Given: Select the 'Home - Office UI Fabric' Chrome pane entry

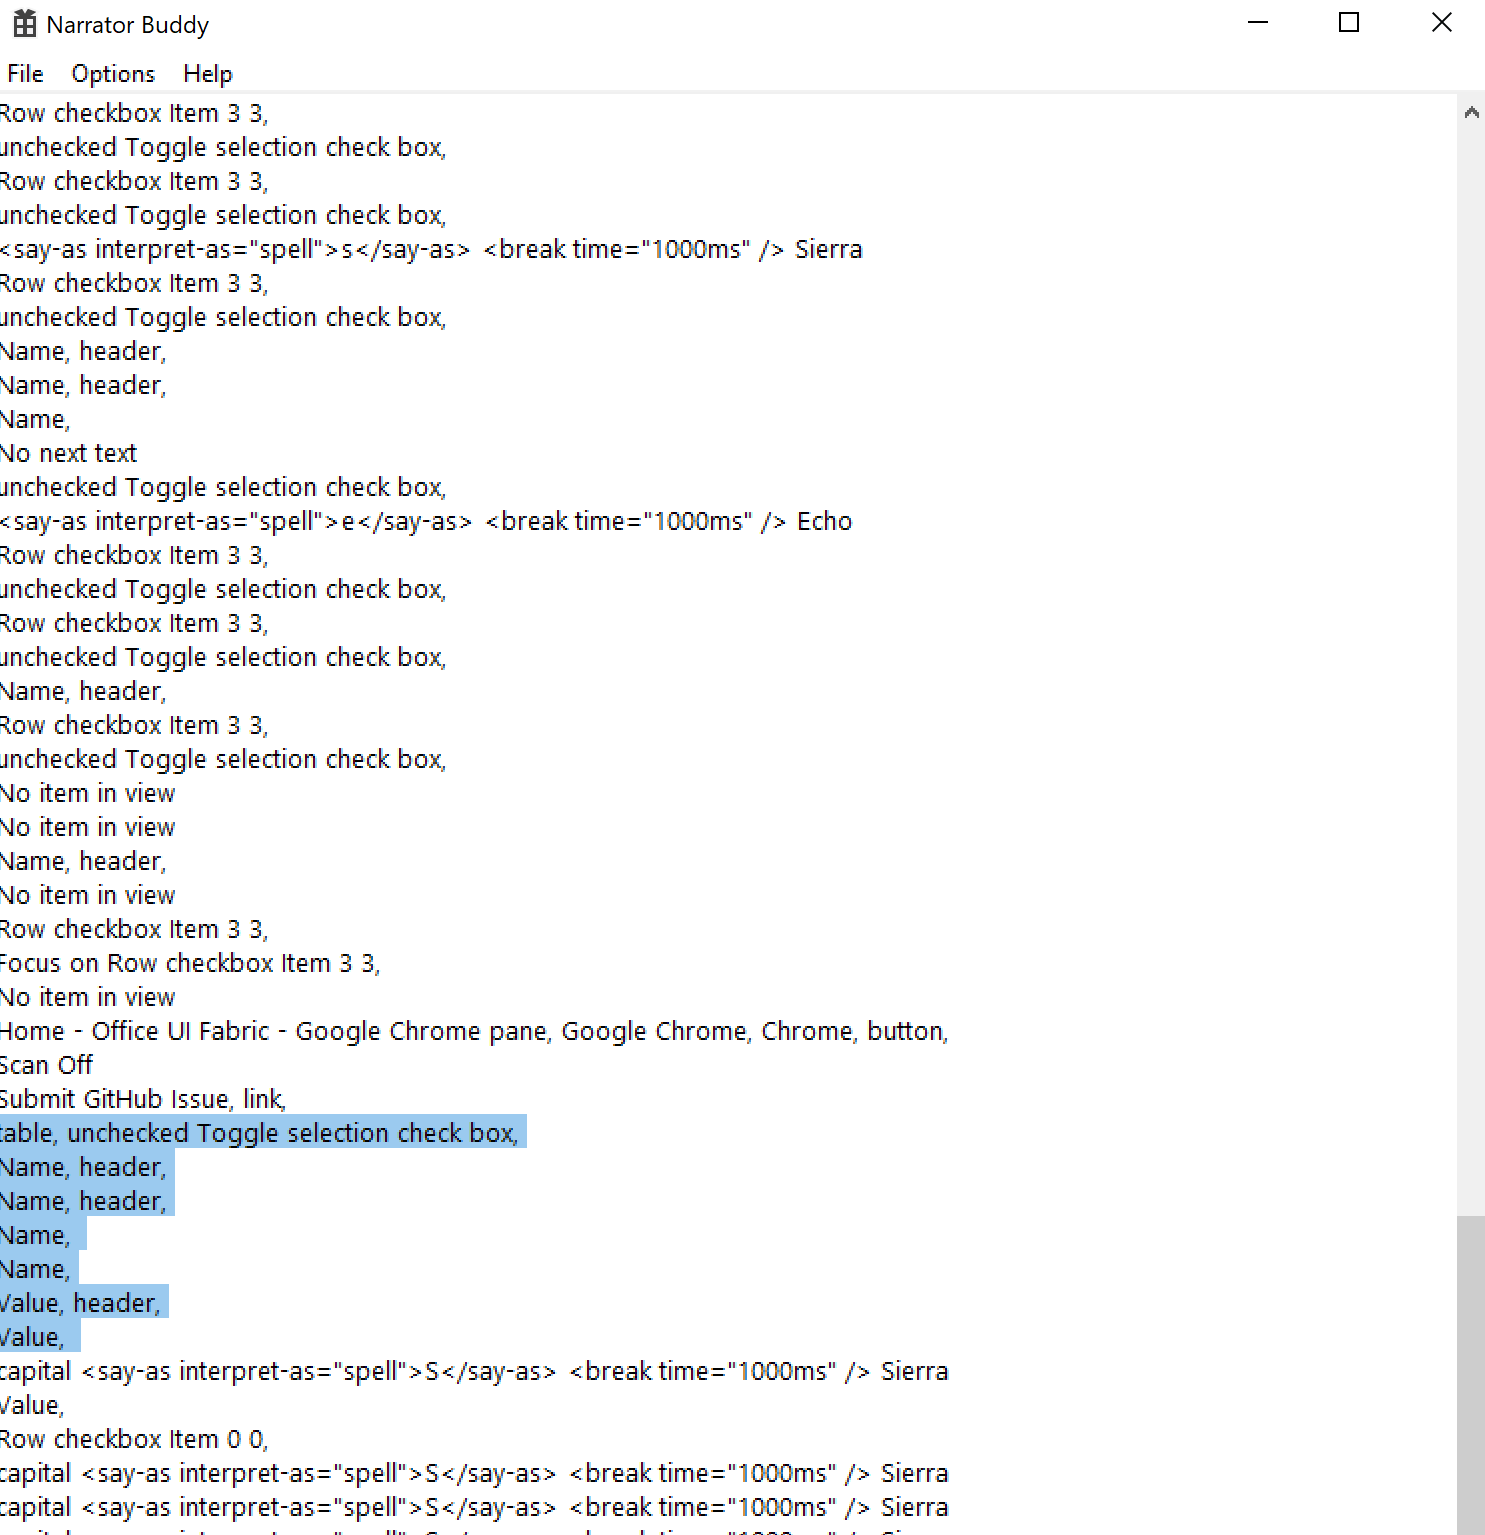Looking at the screenshot, I should click(x=473, y=1030).
